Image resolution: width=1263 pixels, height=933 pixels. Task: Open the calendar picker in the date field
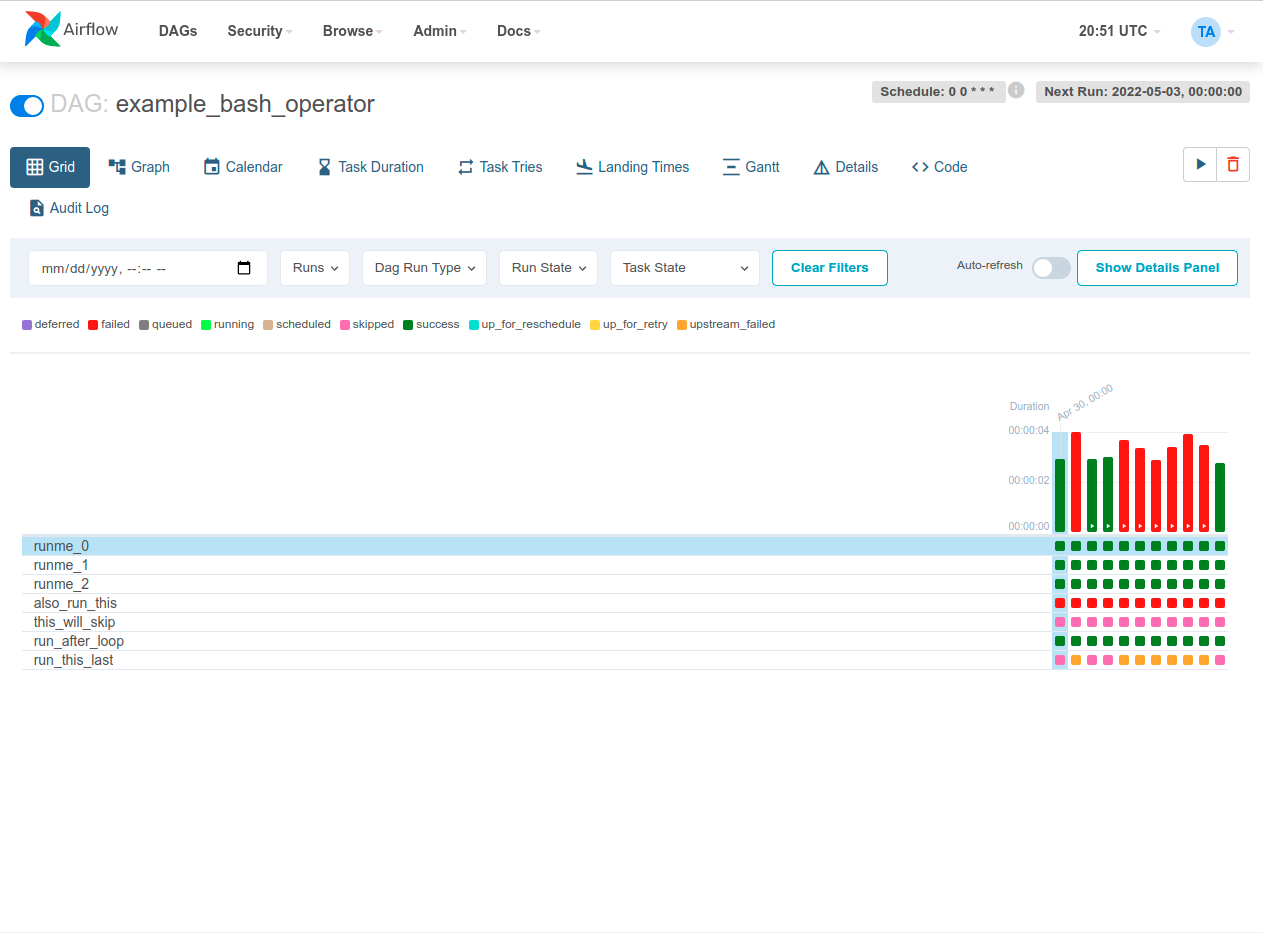click(244, 268)
